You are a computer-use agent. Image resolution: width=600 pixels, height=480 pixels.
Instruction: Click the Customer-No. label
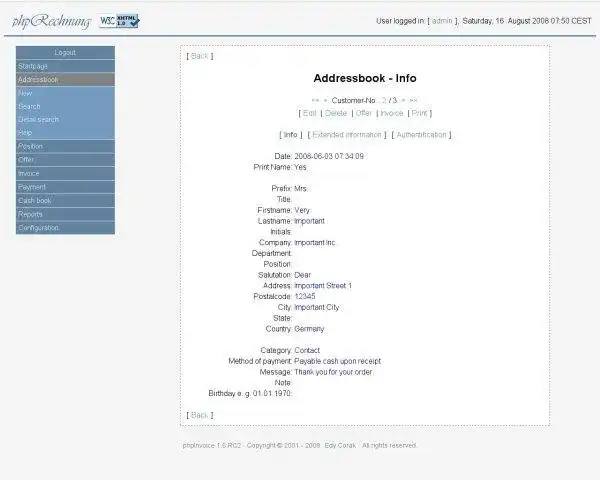[354, 100]
